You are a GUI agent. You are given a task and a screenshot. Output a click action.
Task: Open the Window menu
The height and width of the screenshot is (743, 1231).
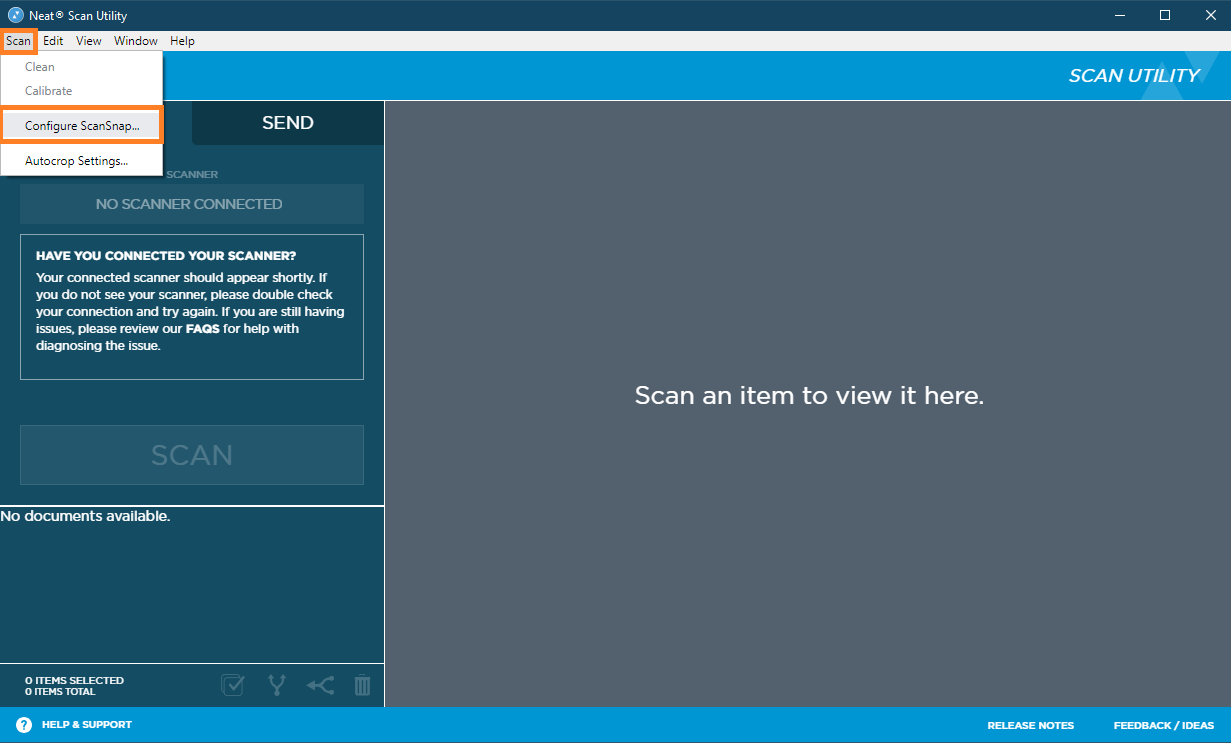[135, 41]
